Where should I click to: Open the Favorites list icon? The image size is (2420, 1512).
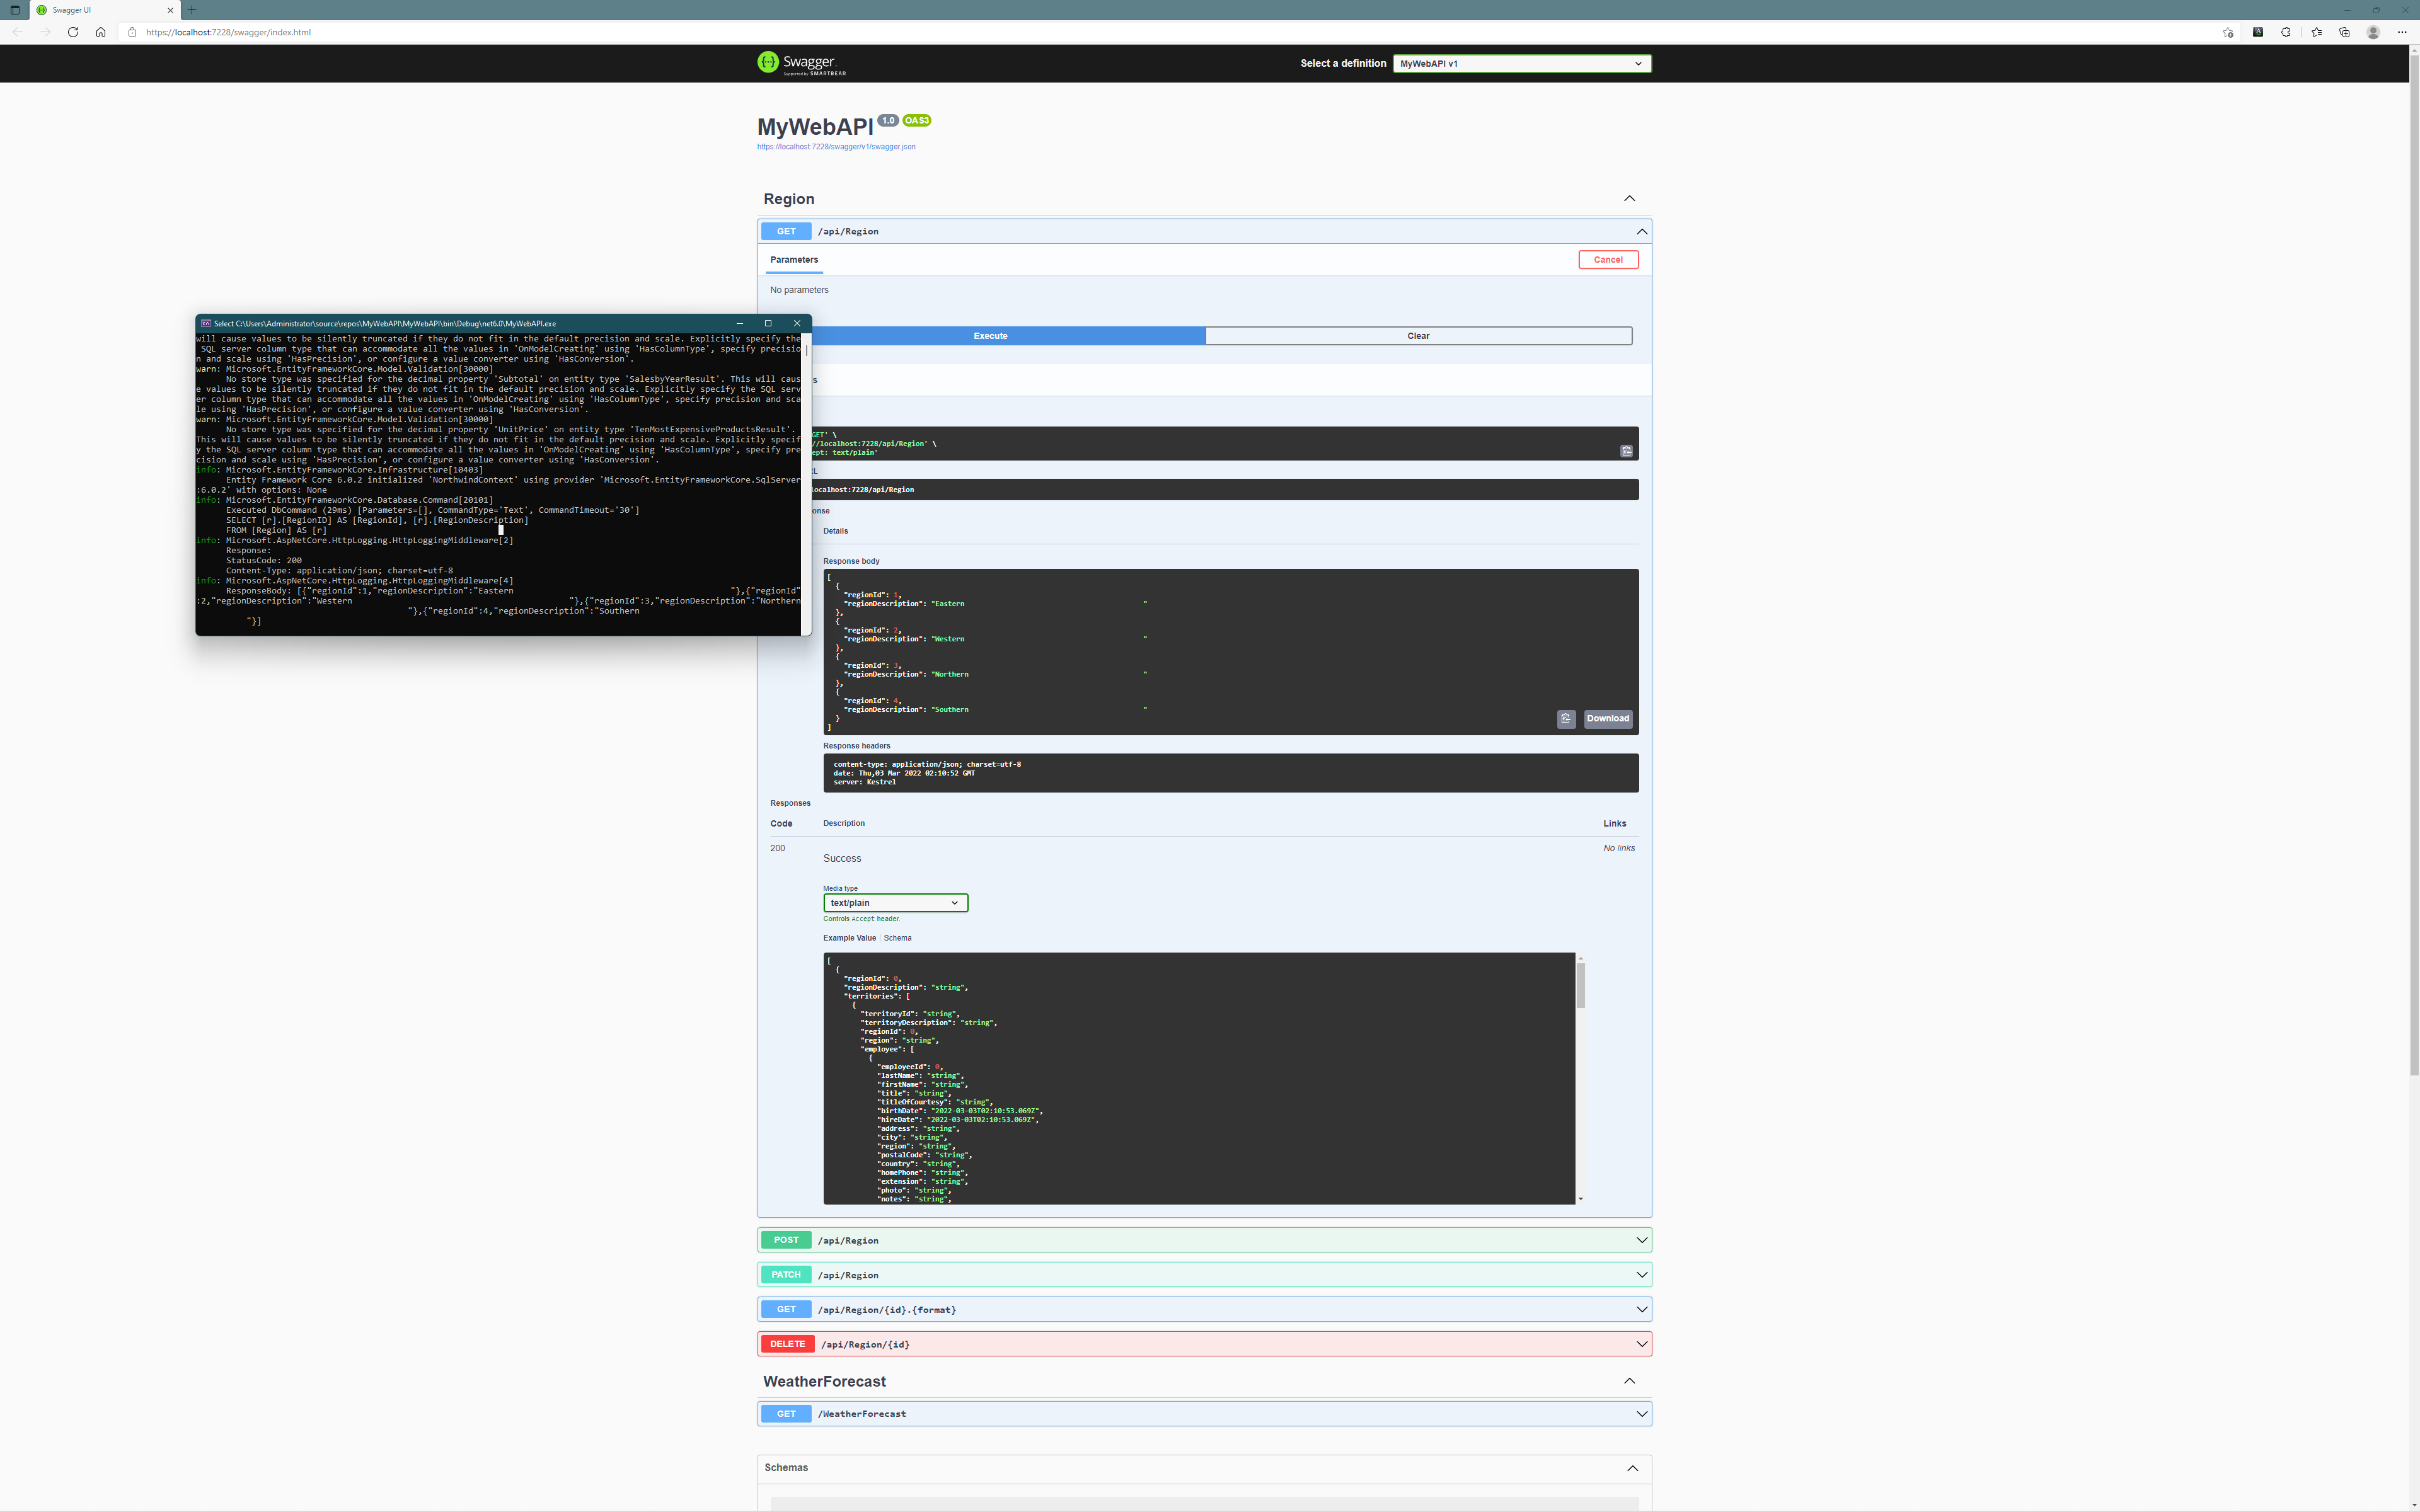coord(2316,32)
